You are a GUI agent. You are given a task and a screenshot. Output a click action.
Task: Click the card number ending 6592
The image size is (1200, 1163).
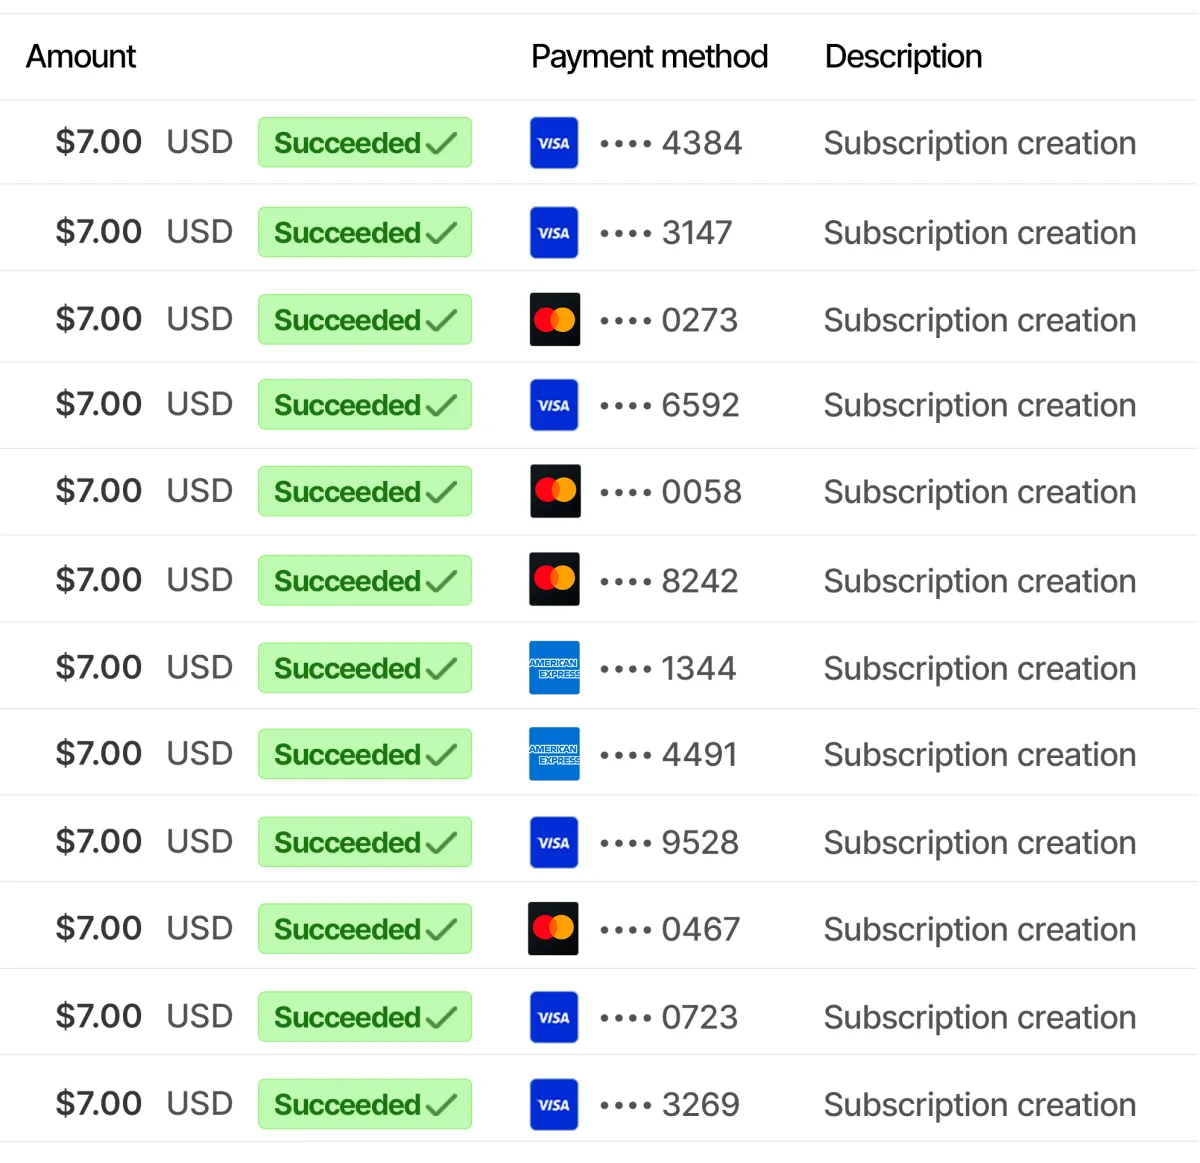[x=670, y=405]
